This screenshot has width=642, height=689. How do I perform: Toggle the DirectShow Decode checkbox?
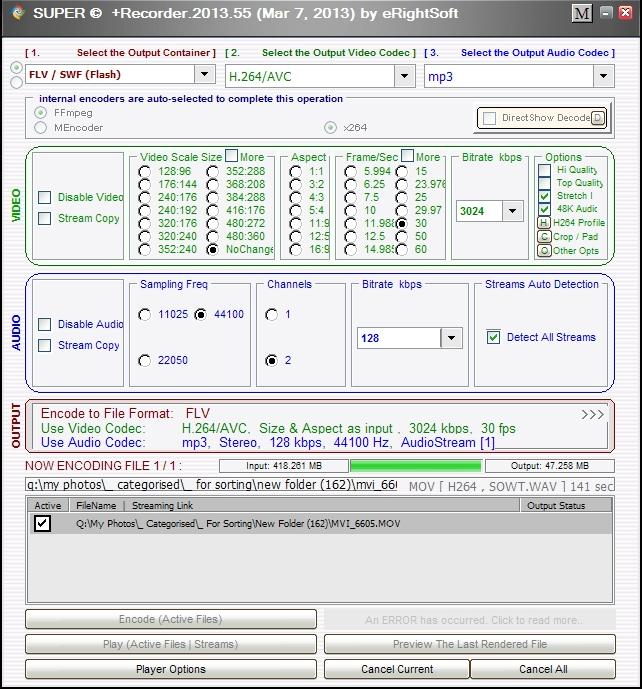pyautogui.click(x=489, y=118)
